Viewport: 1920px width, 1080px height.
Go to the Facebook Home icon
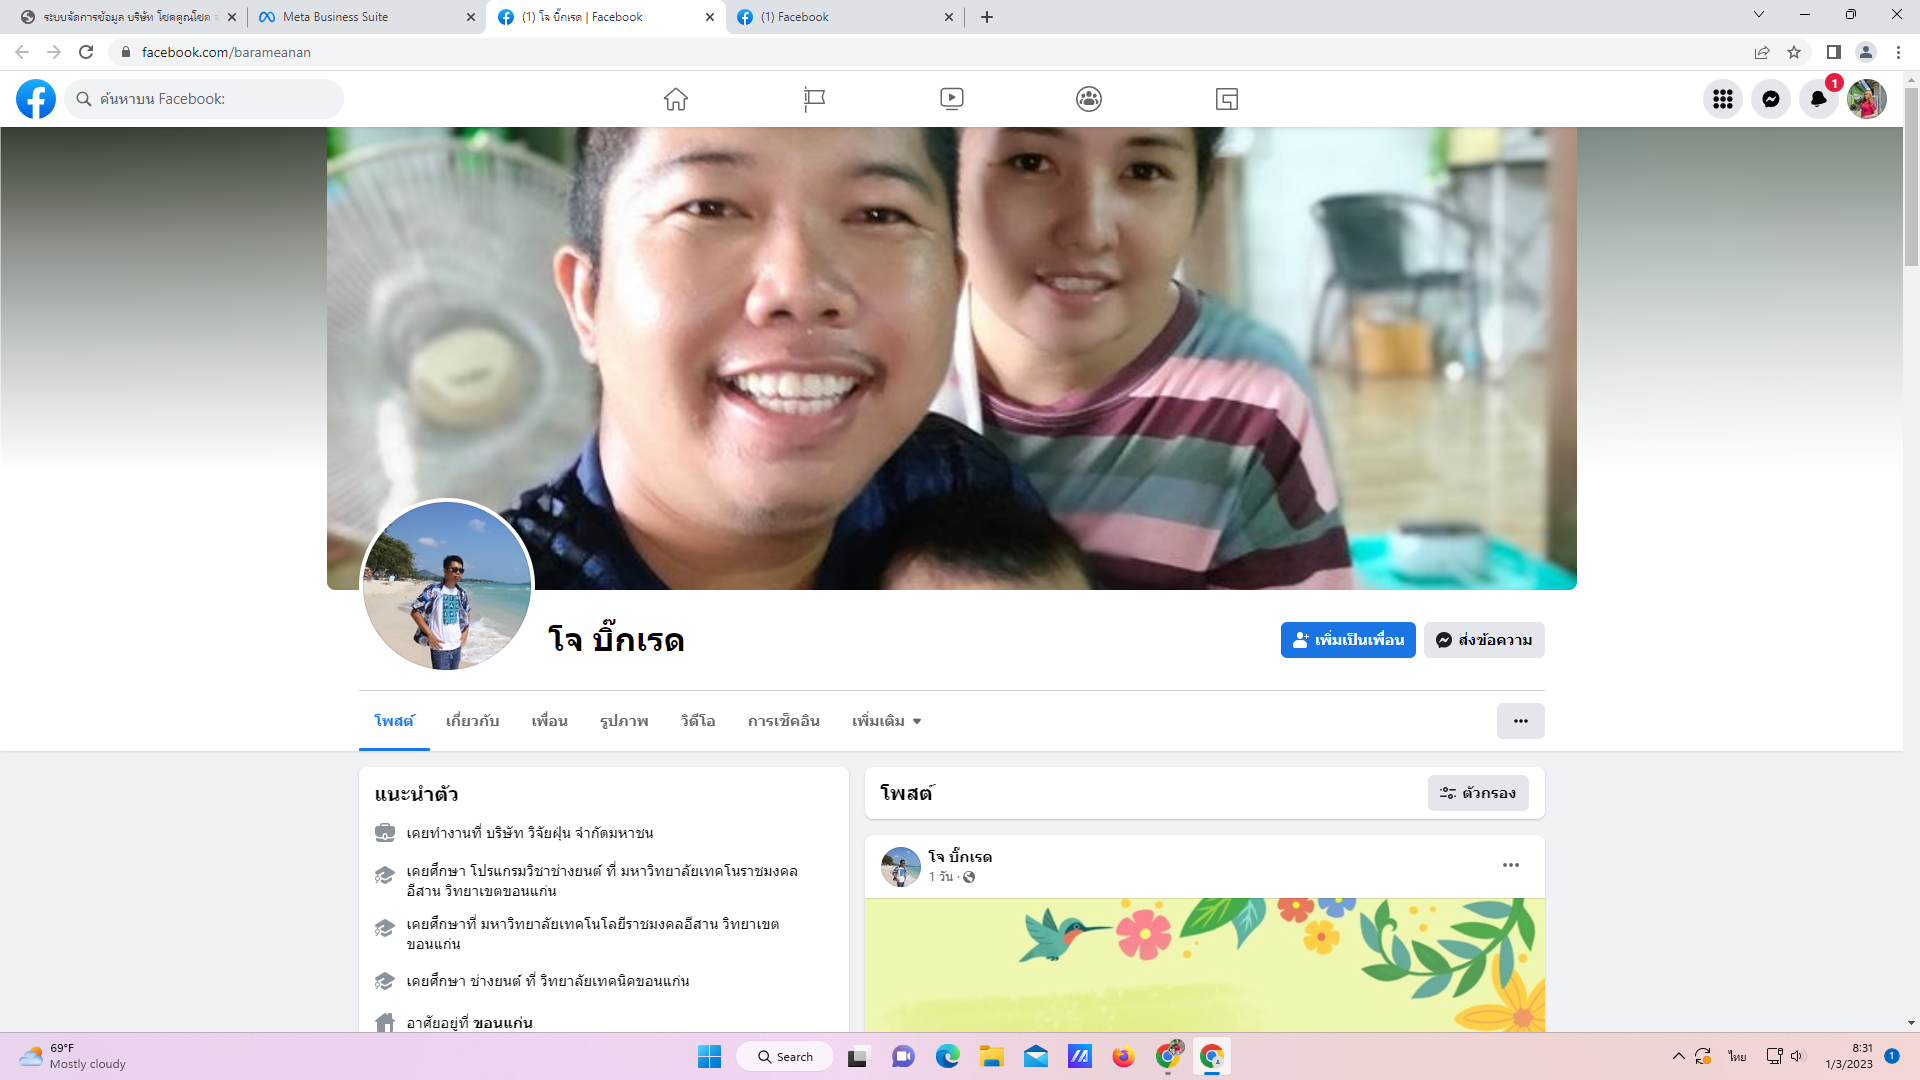coord(676,99)
